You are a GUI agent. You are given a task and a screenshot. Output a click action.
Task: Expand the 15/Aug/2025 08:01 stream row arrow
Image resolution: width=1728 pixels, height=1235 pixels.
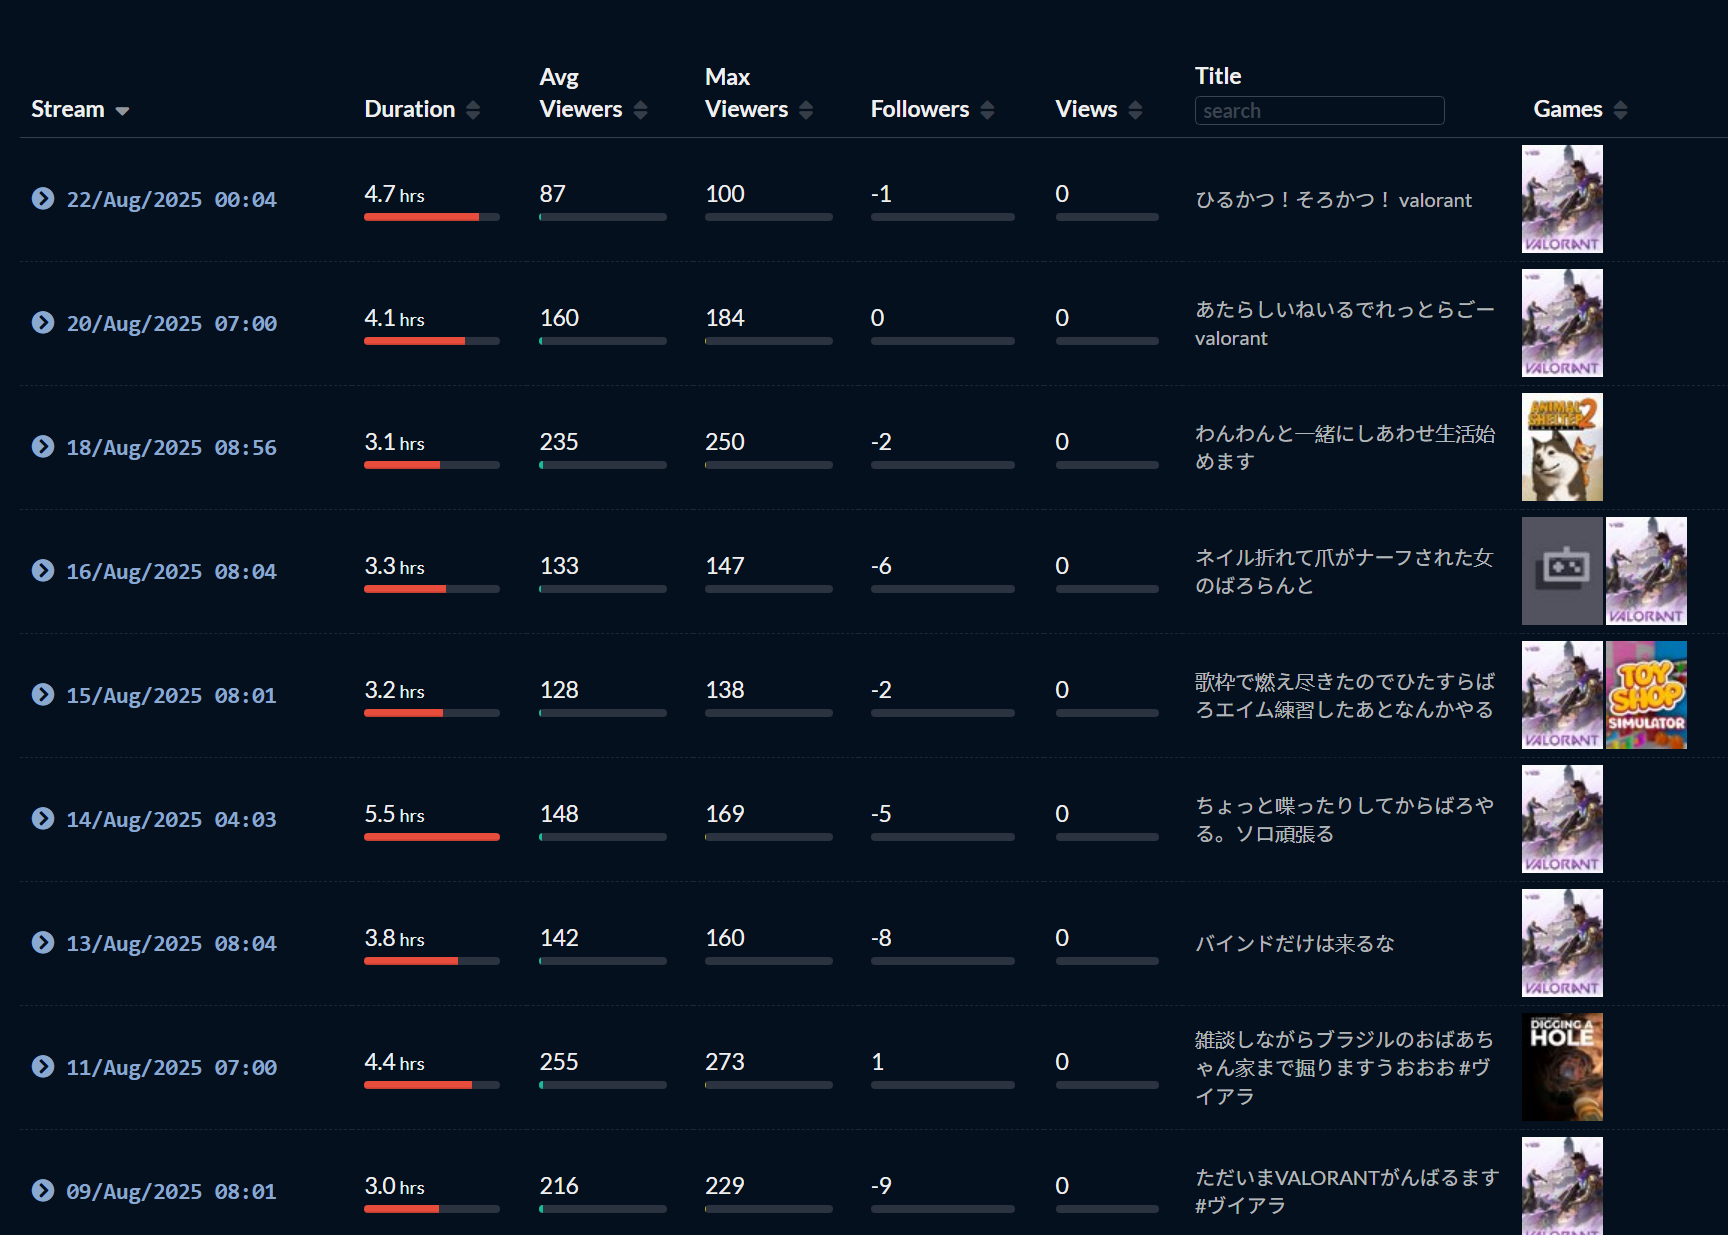coord(43,695)
